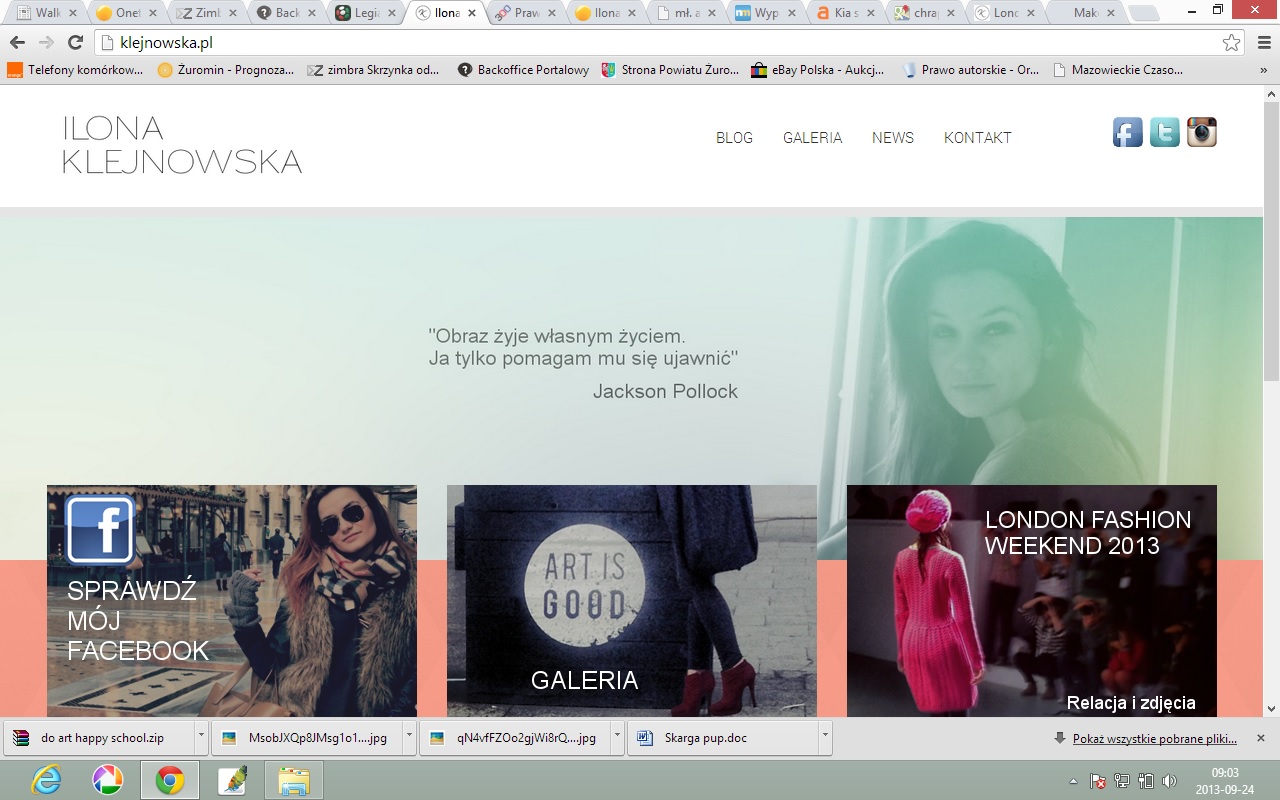Bookmark this page with the star icon
Image resolution: width=1280 pixels, height=800 pixels.
(x=1231, y=43)
